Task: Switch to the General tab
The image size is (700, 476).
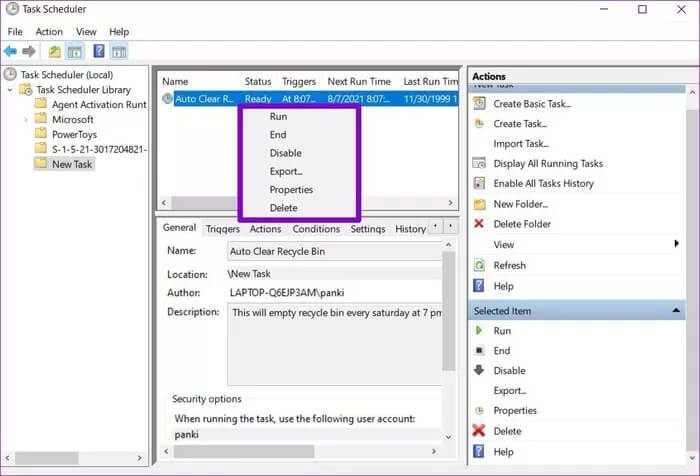Action: tap(179, 227)
